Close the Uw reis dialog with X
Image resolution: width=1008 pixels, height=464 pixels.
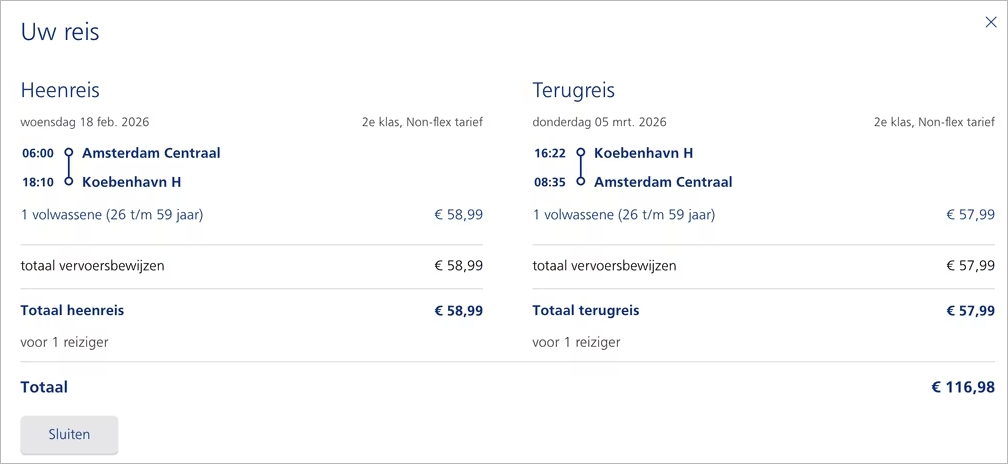point(991,22)
